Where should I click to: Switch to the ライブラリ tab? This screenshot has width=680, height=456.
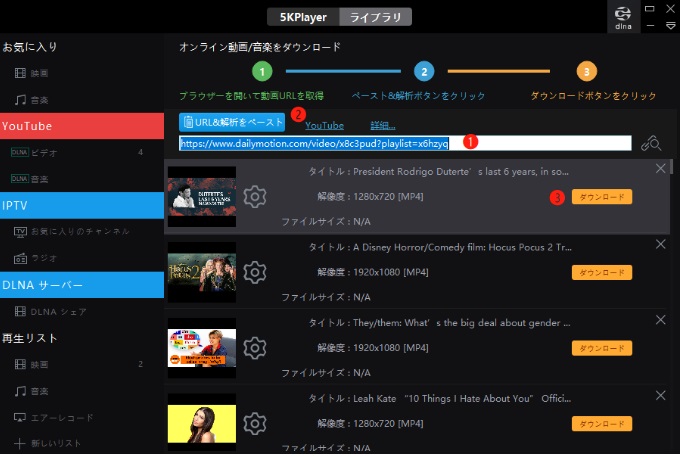pyautogui.click(x=376, y=17)
